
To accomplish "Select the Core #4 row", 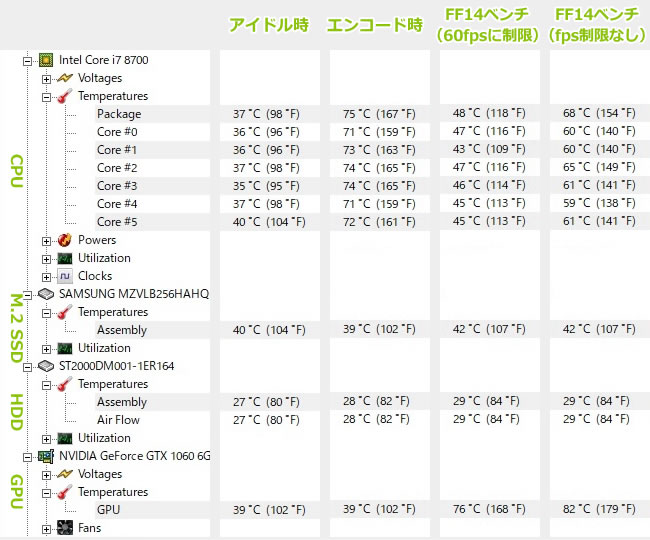I will tap(152, 204).
